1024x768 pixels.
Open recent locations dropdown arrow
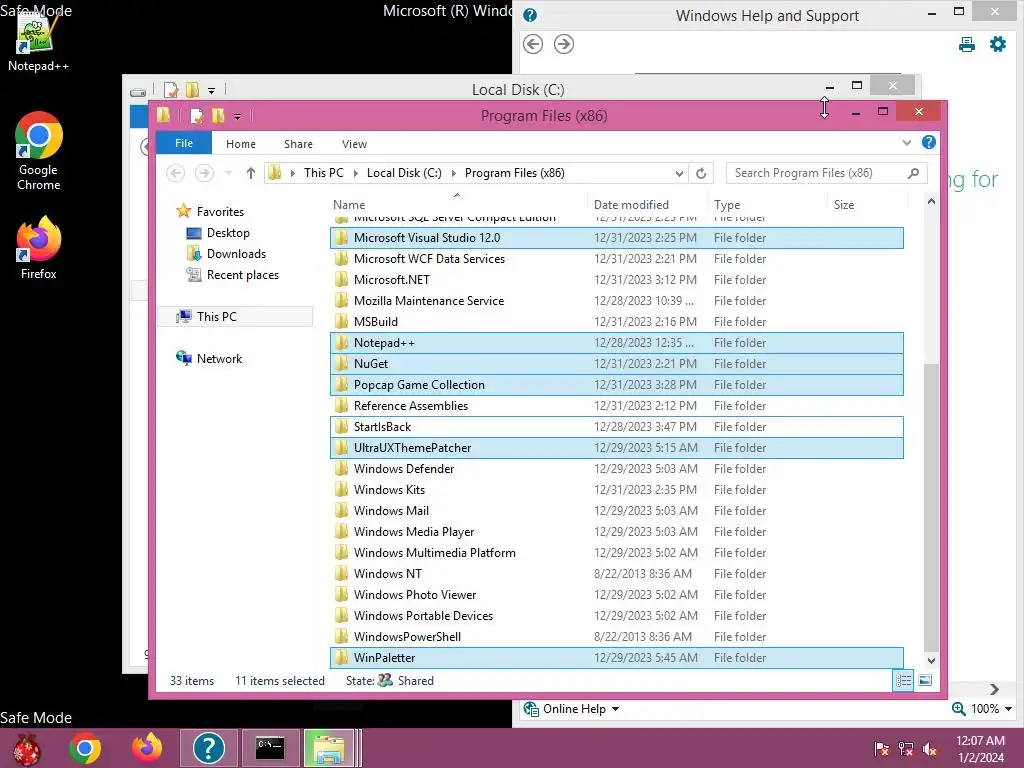click(228, 173)
